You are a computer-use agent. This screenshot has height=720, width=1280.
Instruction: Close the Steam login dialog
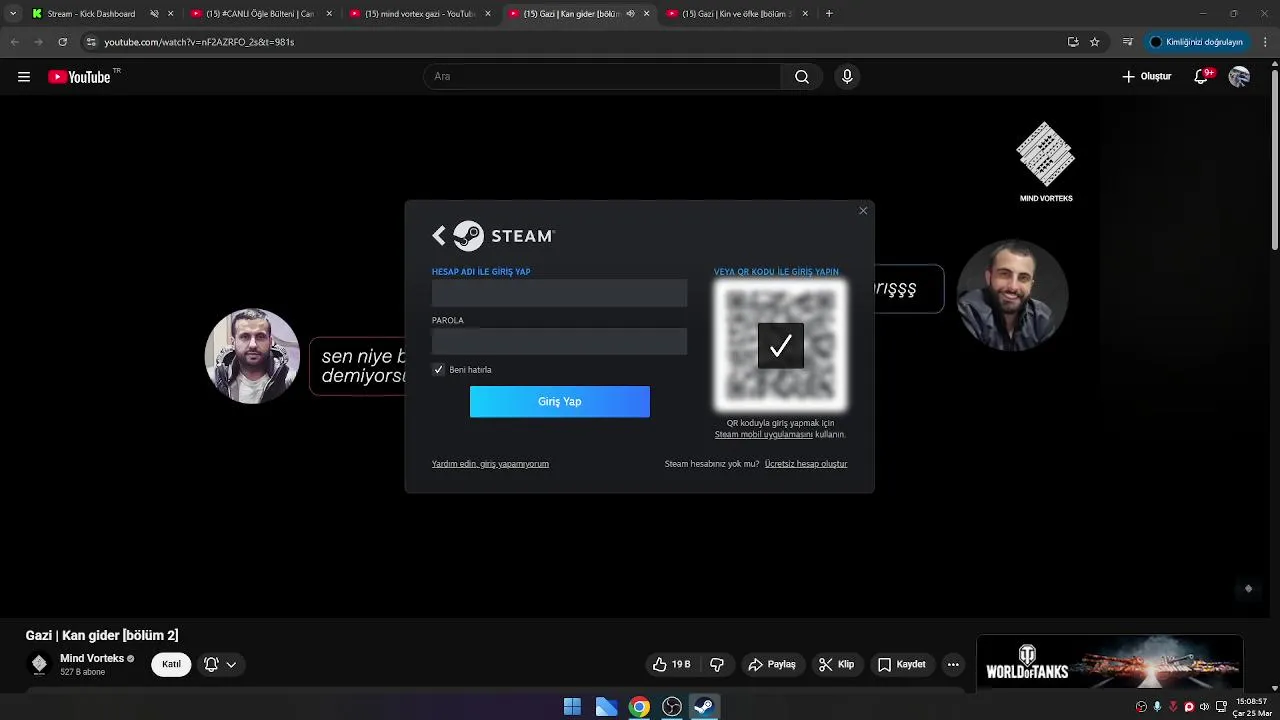coord(863,211)
